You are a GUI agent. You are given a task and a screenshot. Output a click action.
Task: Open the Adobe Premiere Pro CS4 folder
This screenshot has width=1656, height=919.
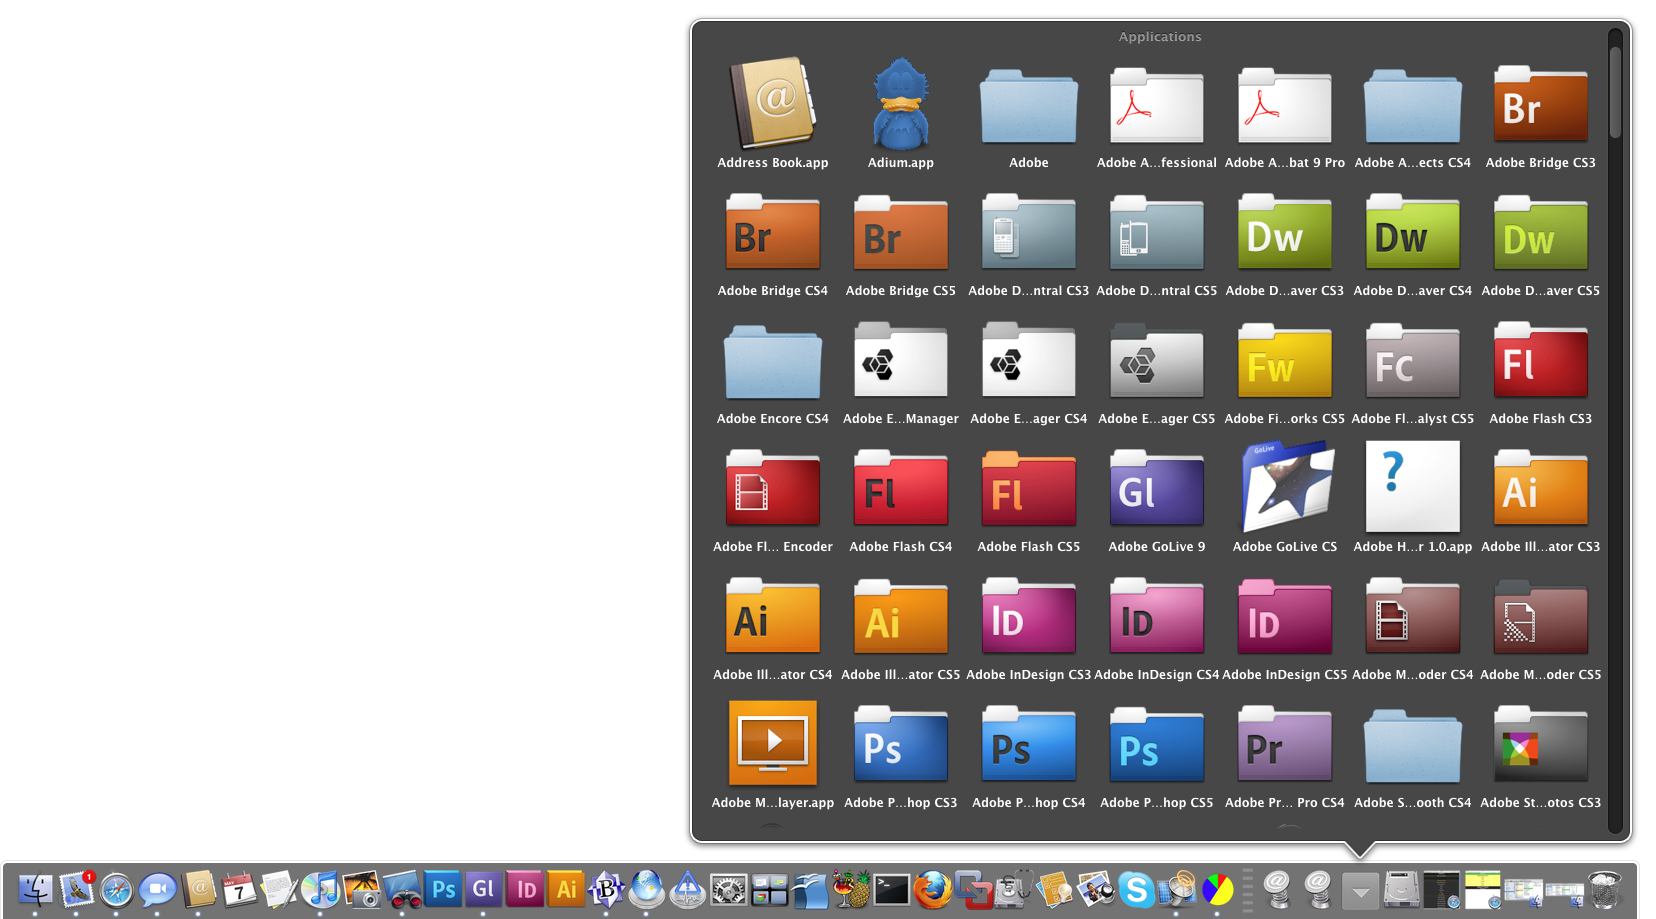pyautogui.click(x=1284, y=745)
